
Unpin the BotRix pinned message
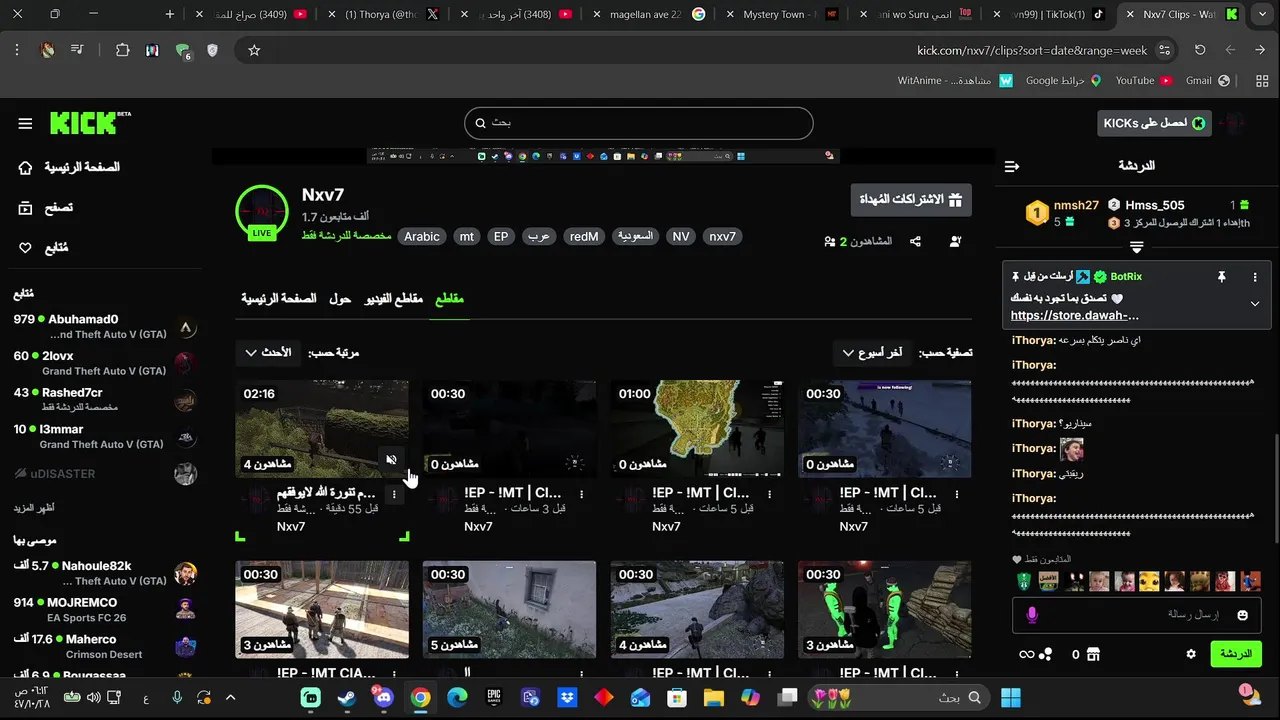(x=1221, y=277)
